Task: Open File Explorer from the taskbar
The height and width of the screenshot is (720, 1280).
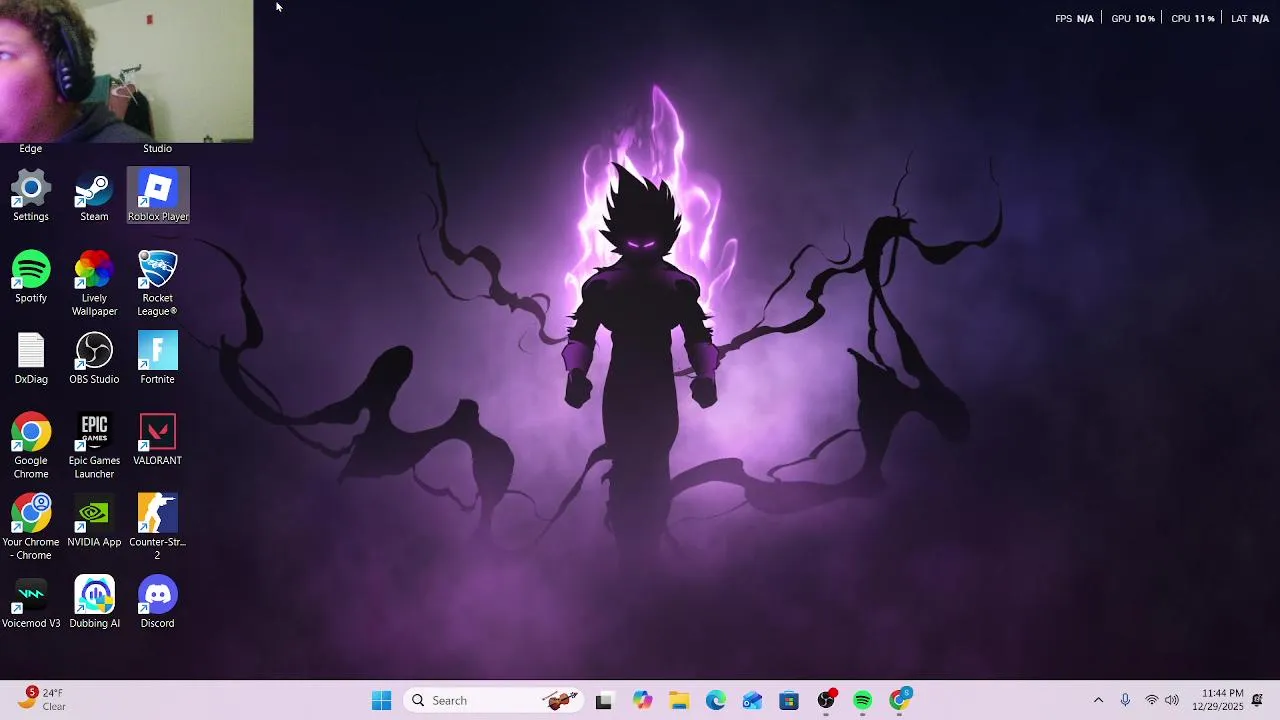Action: click(679, 701)
